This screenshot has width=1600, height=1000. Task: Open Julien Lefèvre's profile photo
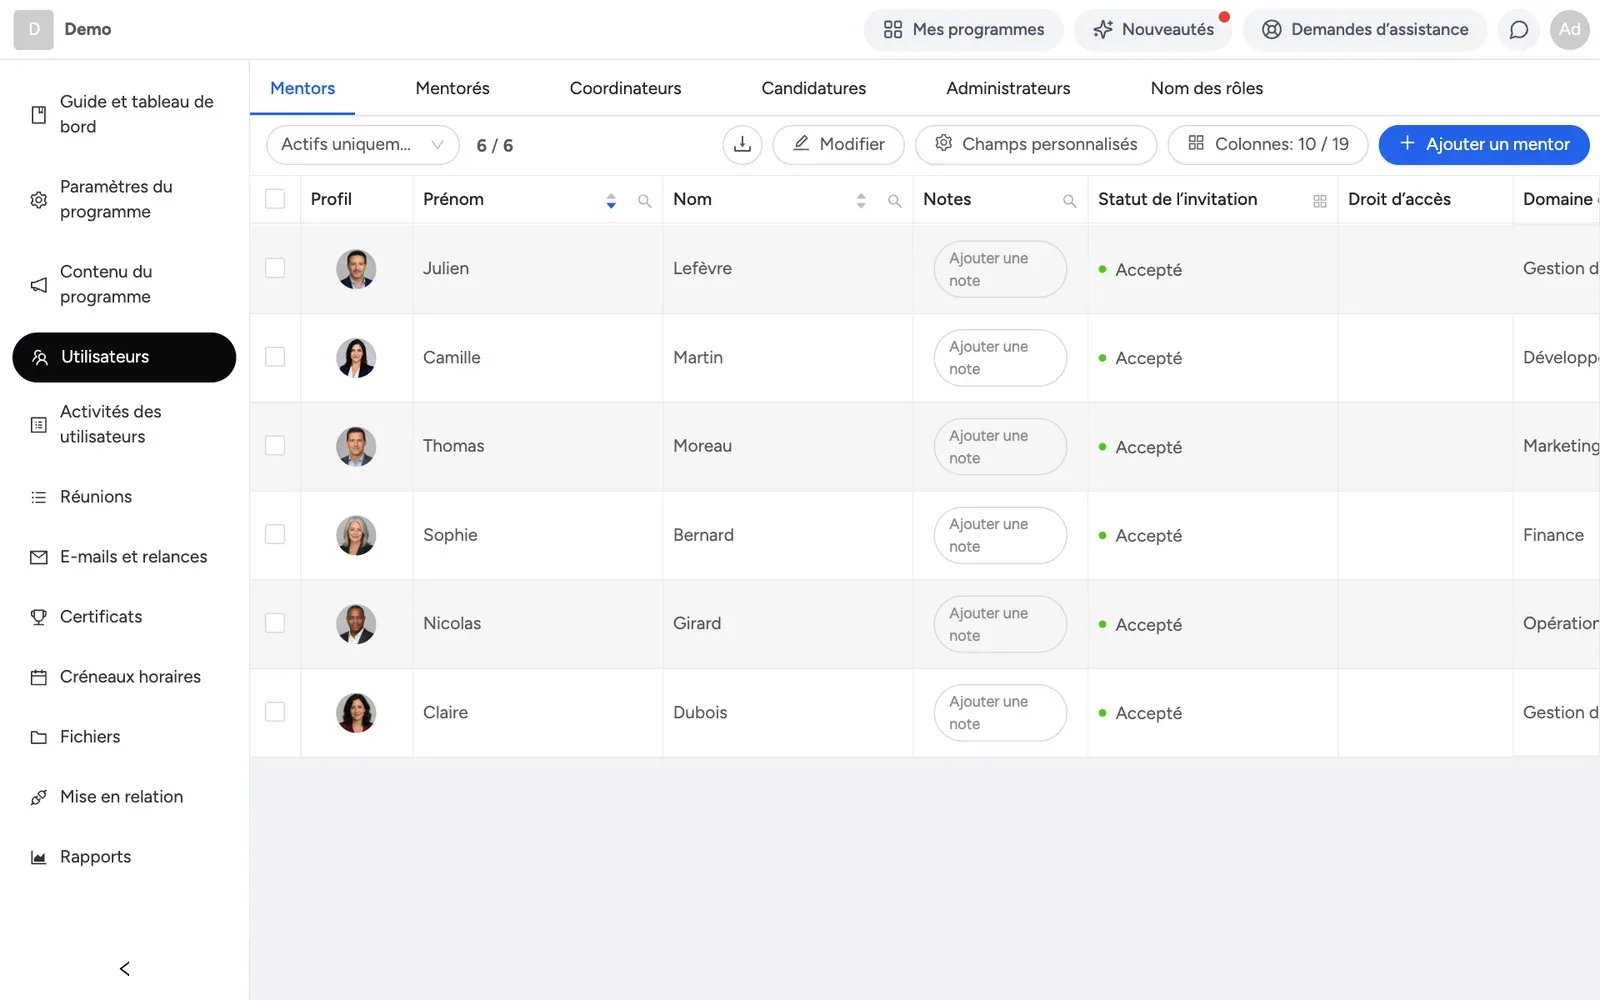[x=356, y=269]
